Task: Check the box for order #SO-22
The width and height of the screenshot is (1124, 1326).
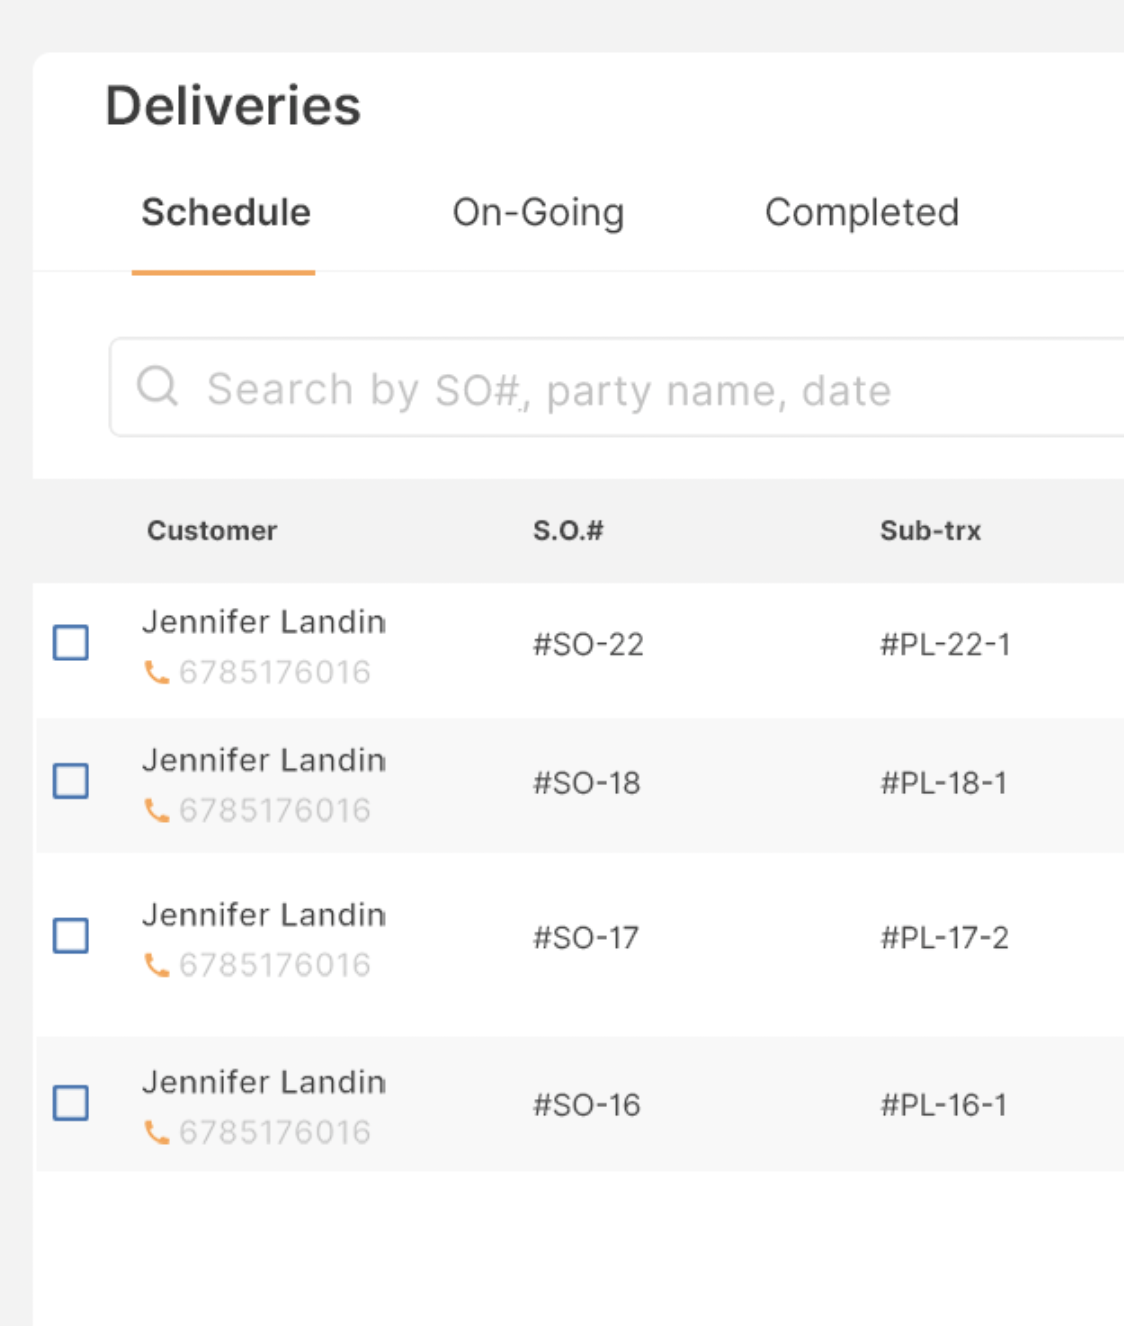Action: [x=71, y=643]
